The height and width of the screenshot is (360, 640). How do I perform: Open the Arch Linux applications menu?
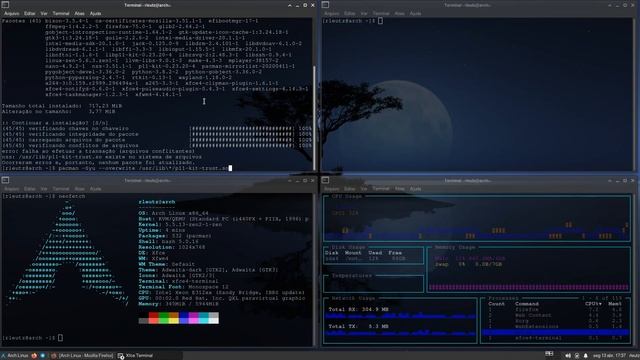(x=15, y=356)
